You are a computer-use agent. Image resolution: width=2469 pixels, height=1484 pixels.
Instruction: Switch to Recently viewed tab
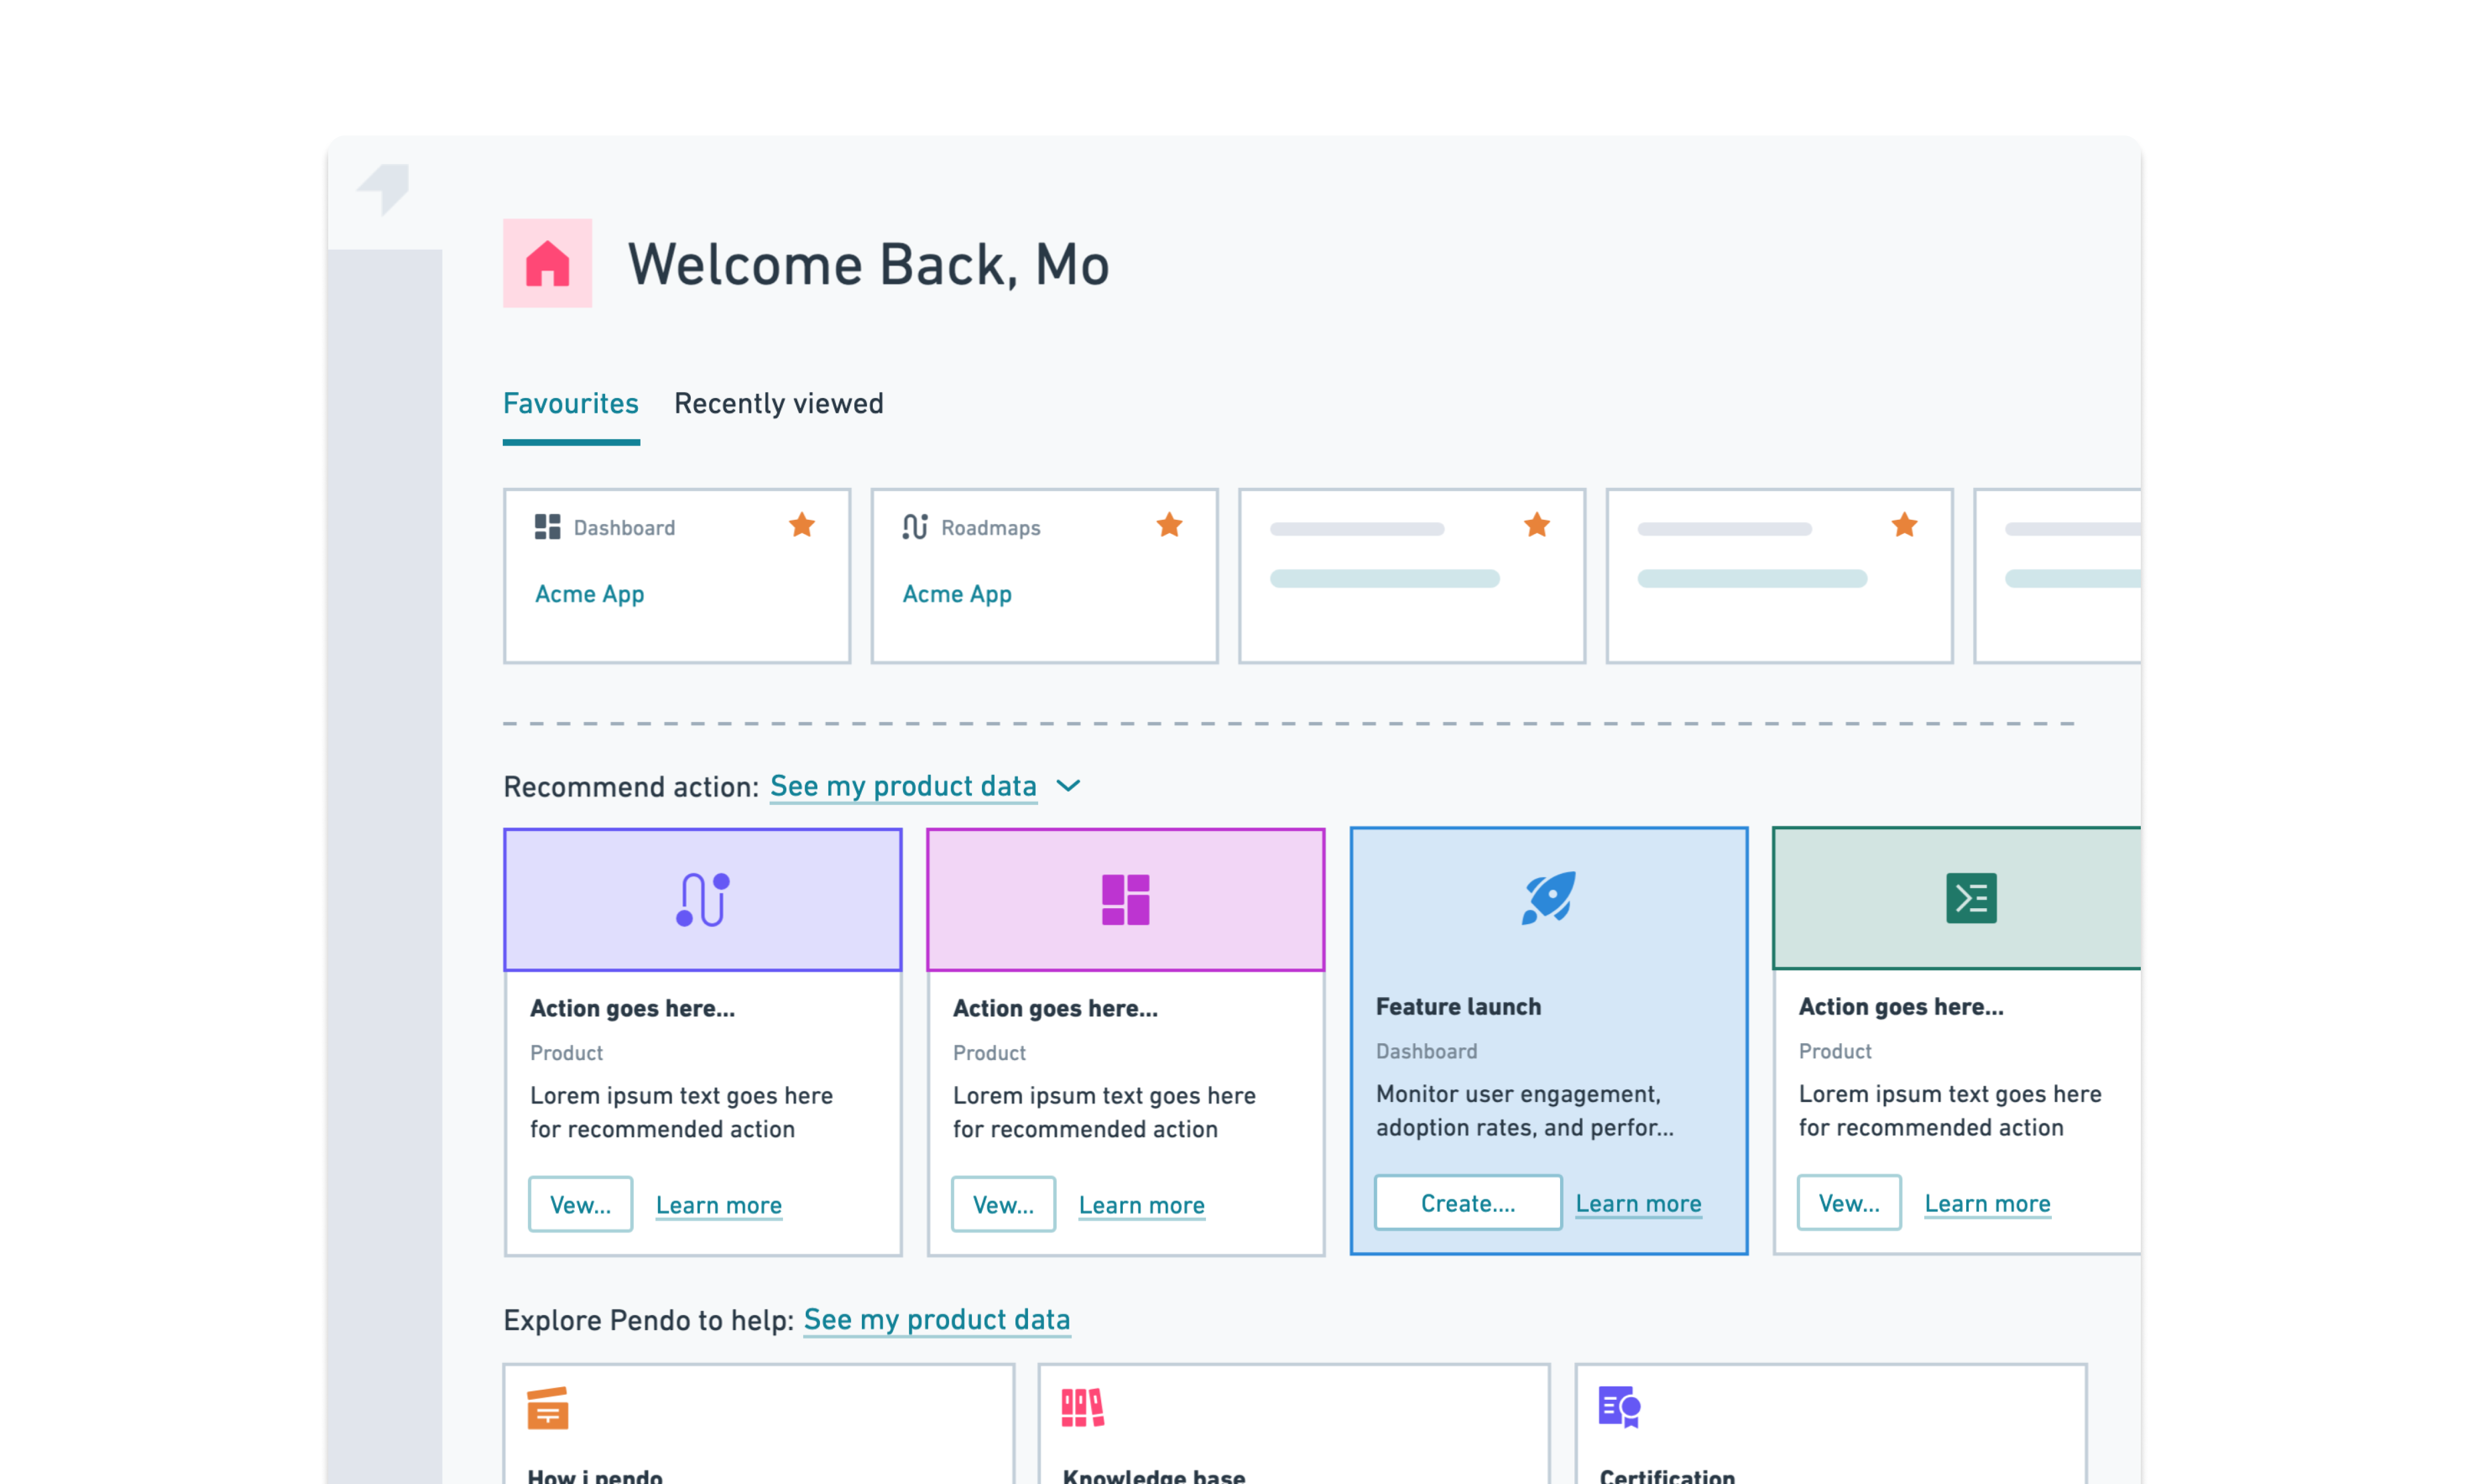777,403
